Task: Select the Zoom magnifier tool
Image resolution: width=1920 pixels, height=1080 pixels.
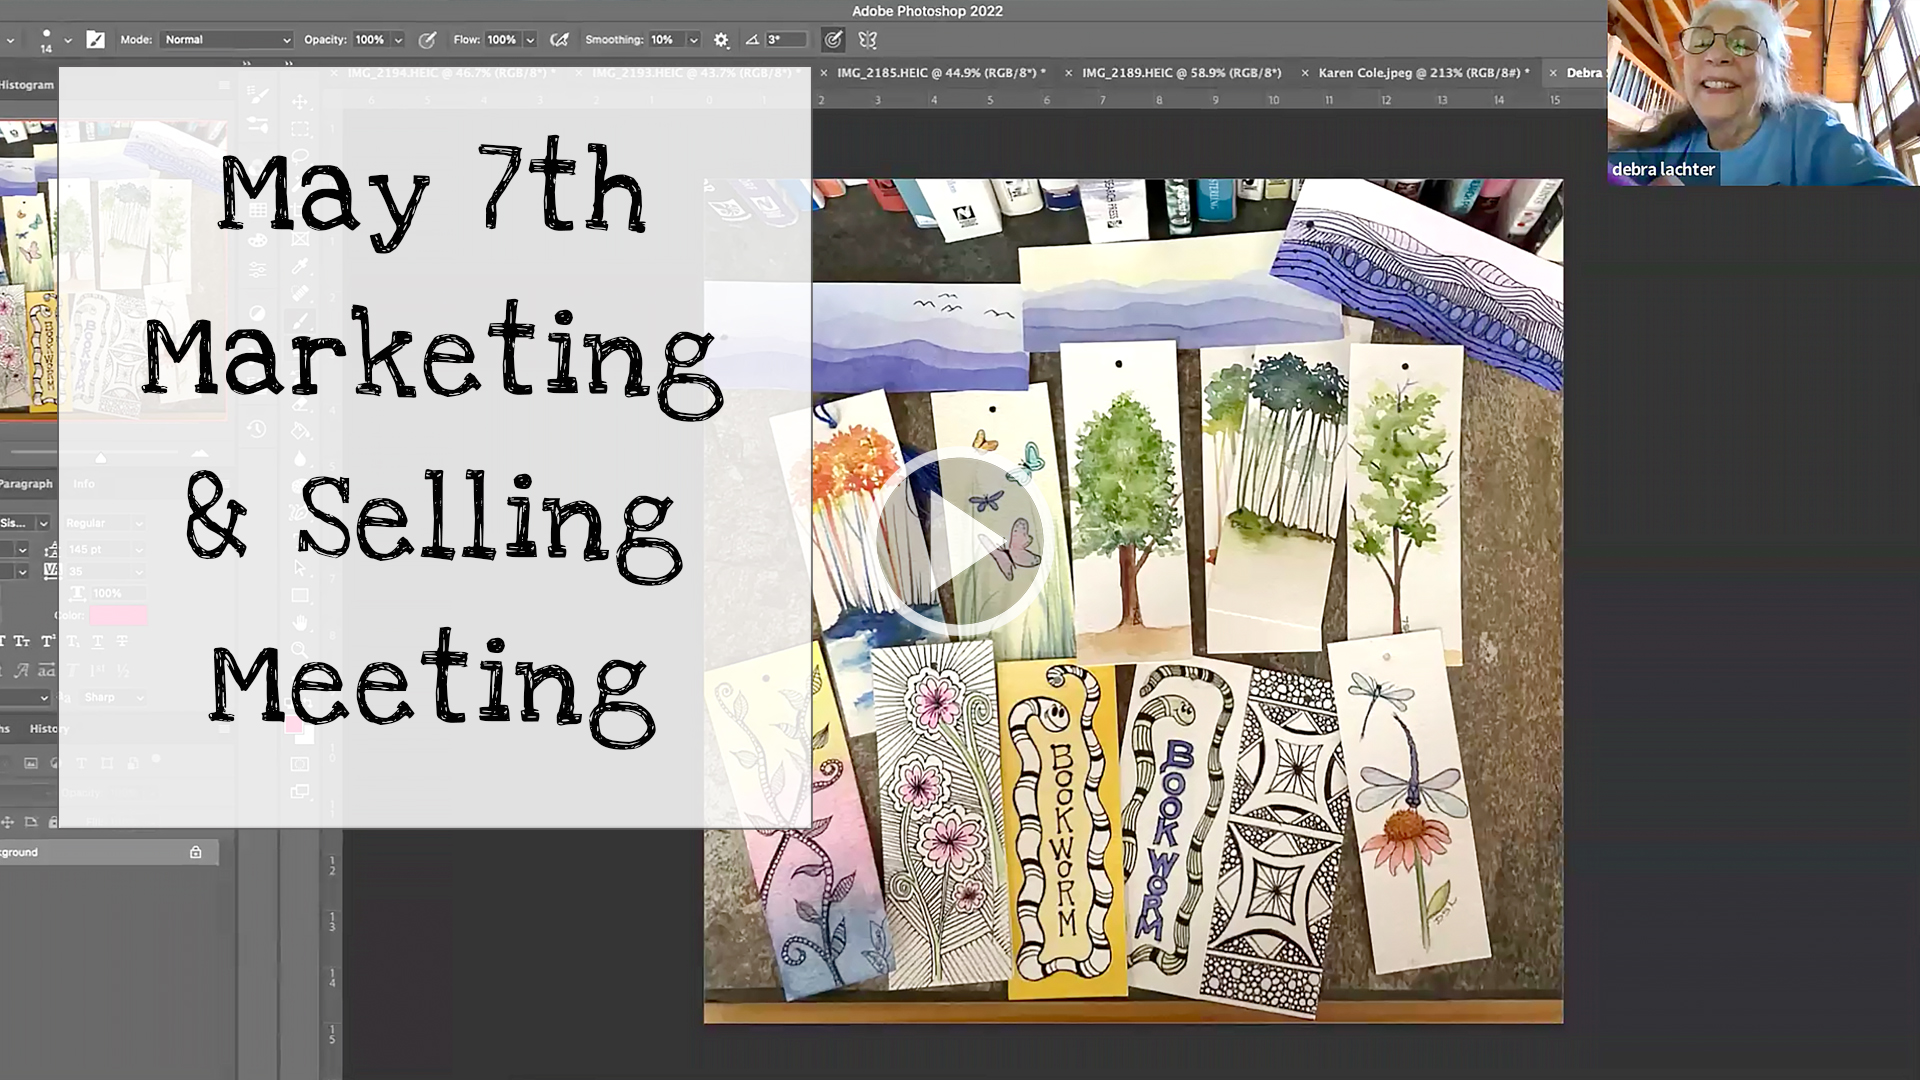Action: pos(299,650)
